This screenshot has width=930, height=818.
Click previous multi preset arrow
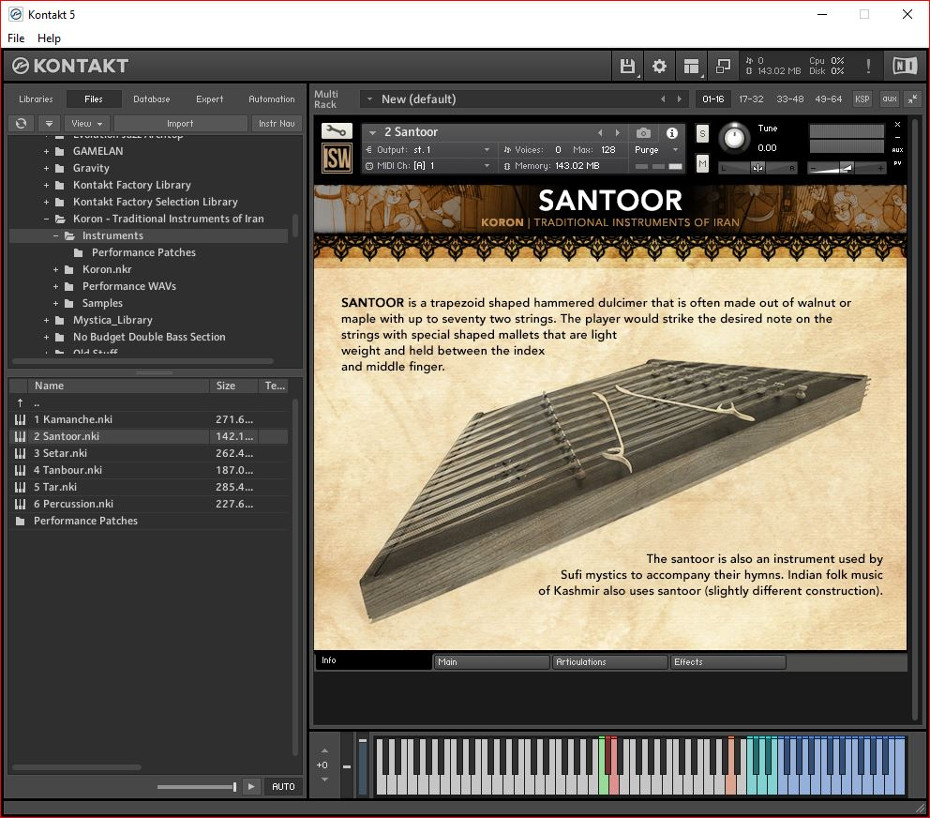tap(663, 99)
